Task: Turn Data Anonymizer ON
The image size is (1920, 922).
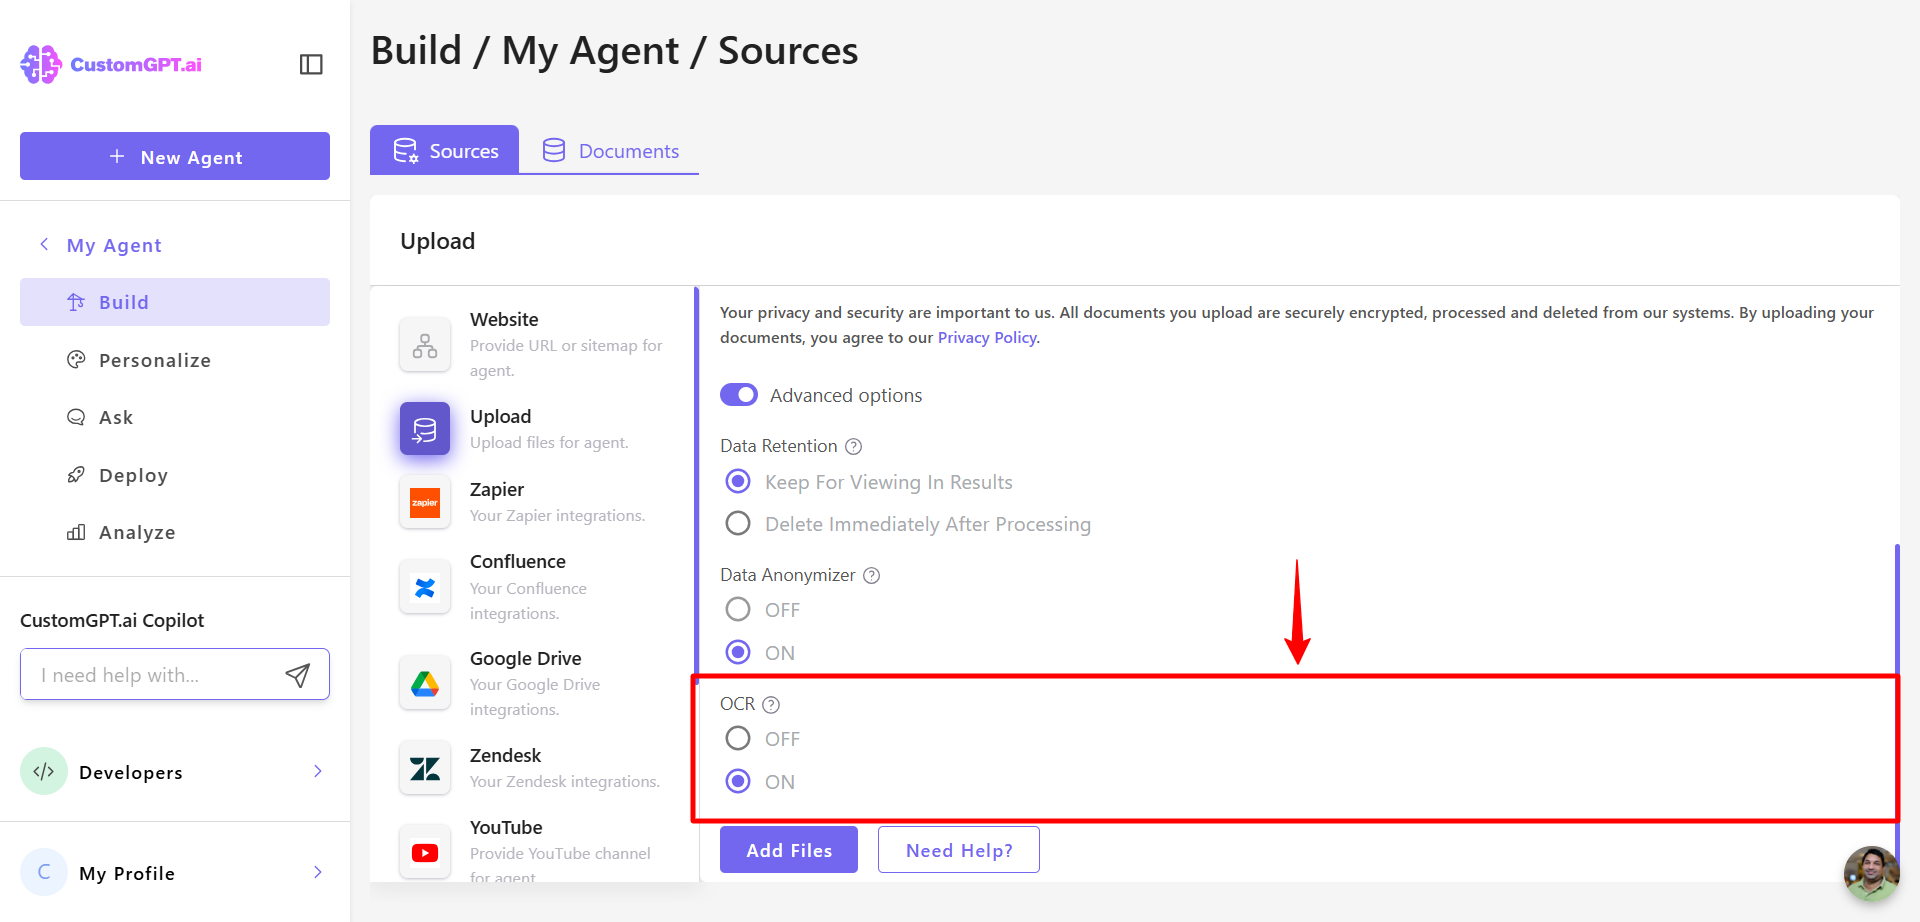Action: [x=738, y=653]
